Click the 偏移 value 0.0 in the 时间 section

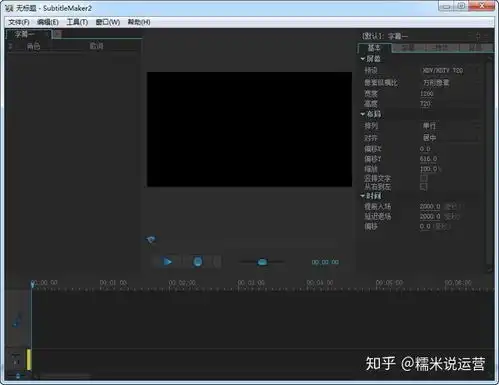point(425,226)
